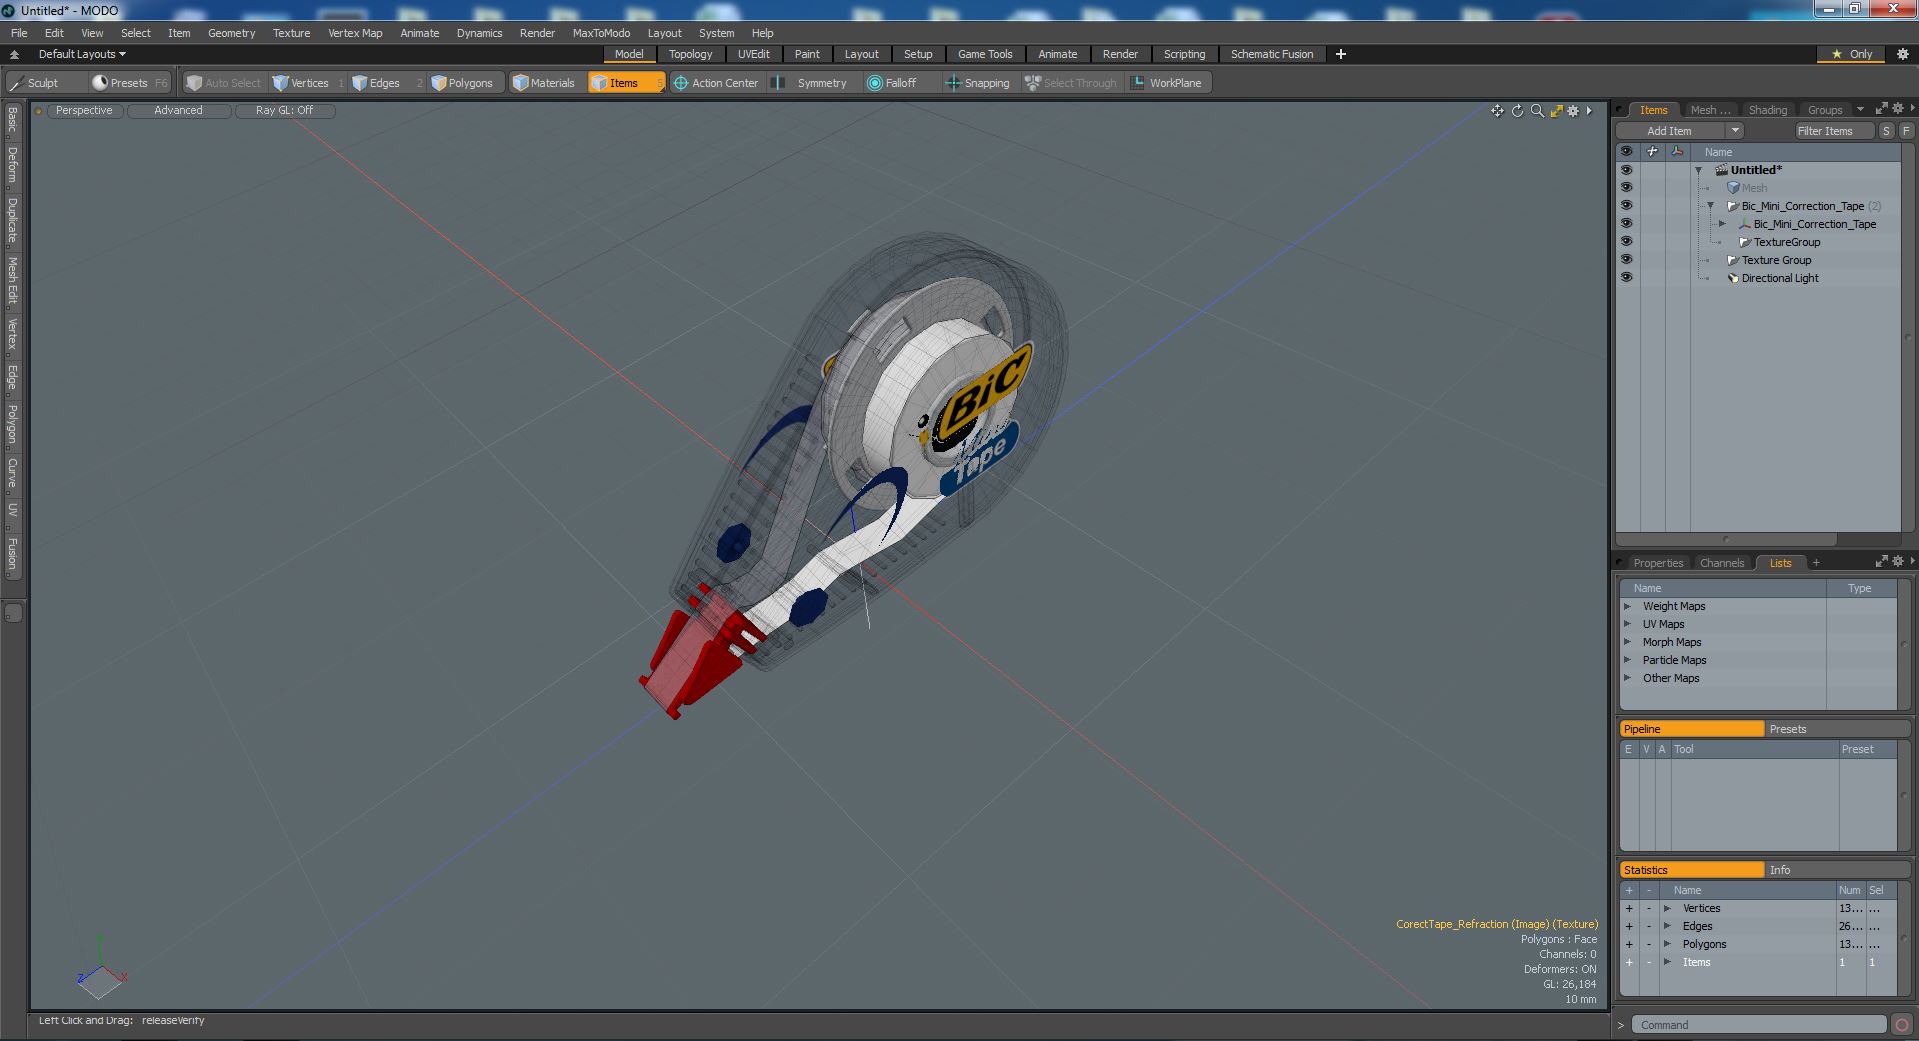Viewport: 1919px width, 1041px height.
Task: Toggle Ray GL mode
Action: coord(285,111)
